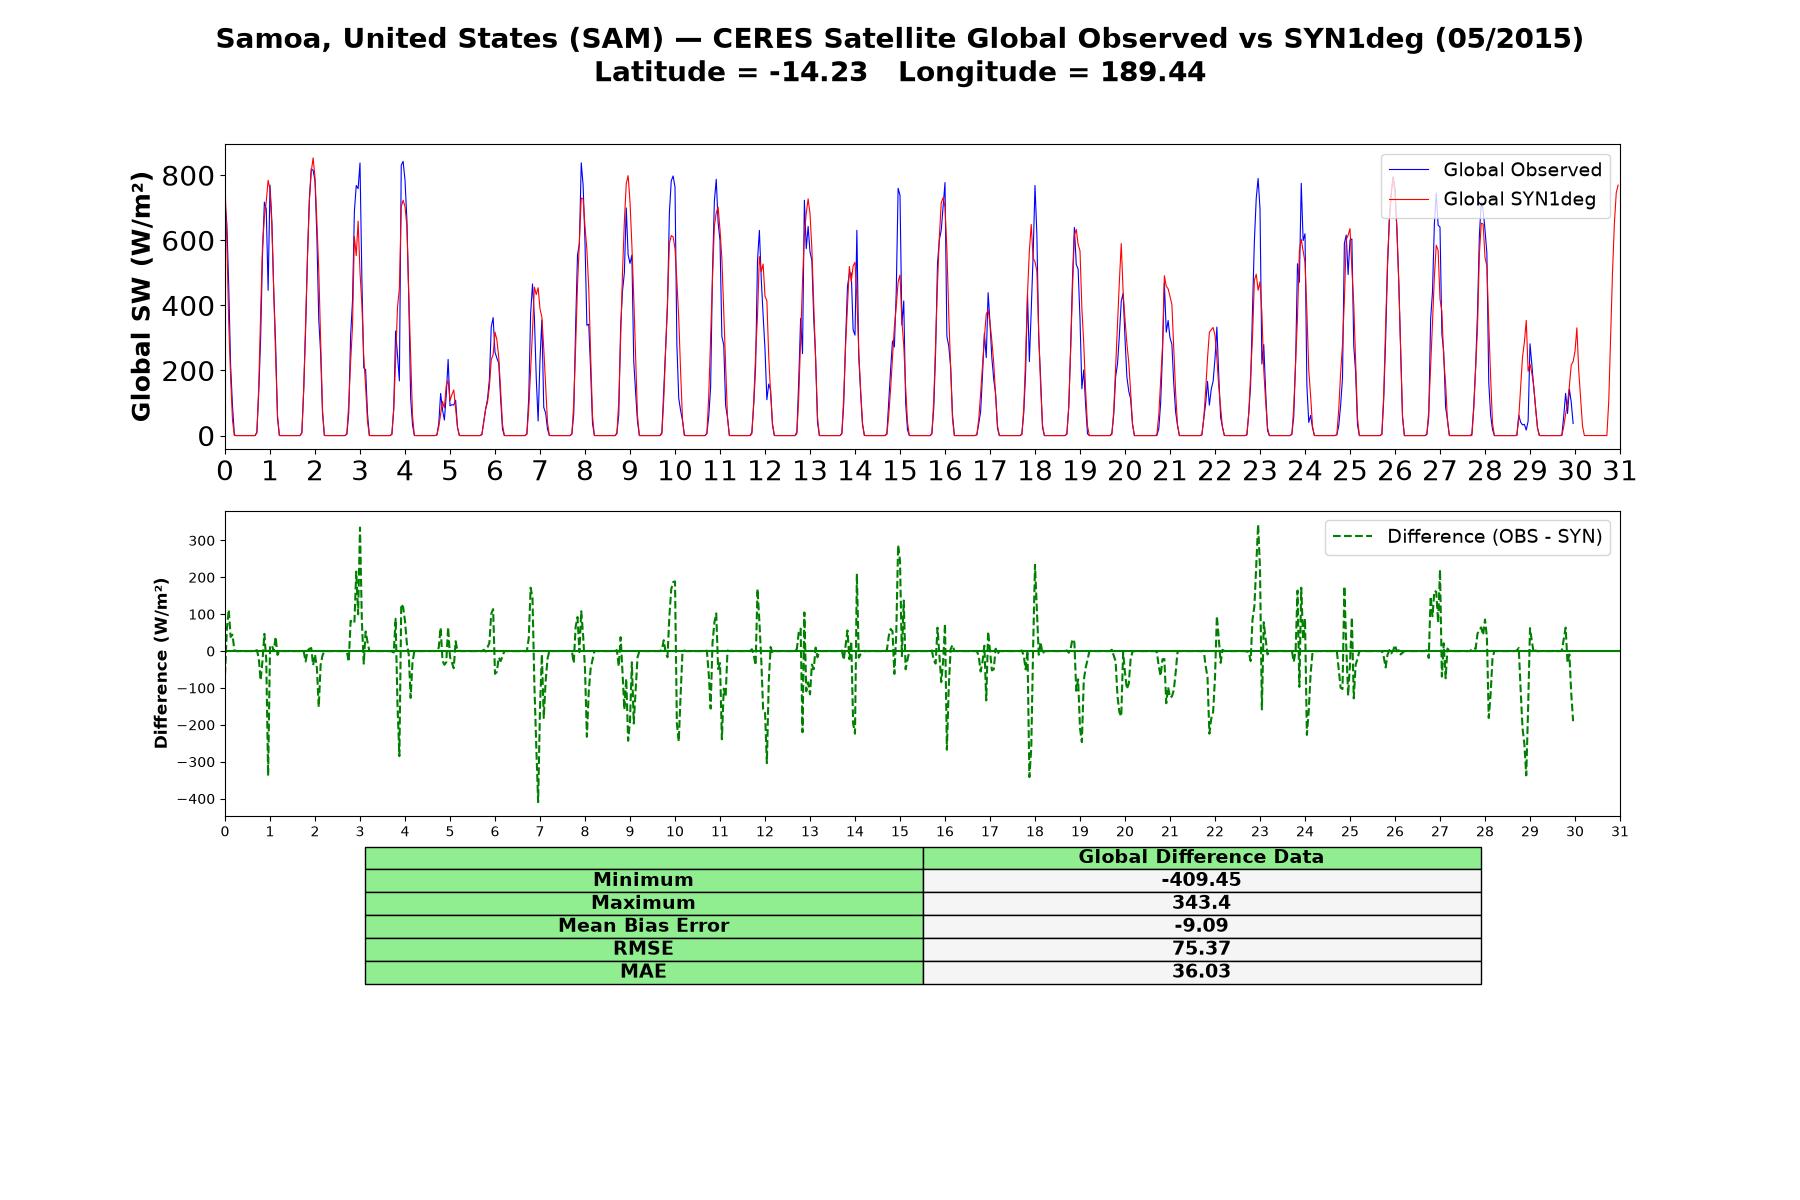Select the Minimum row label in table
This screenshot has height=1200, width=1800.
click(x=644, y=880)
